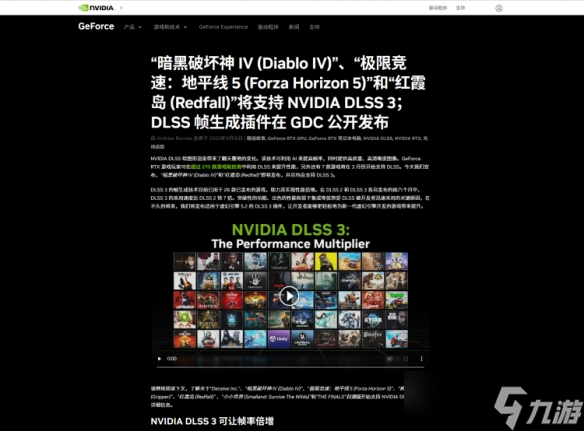Click the NVIDIA logo in the top bar

pos(96,7)
